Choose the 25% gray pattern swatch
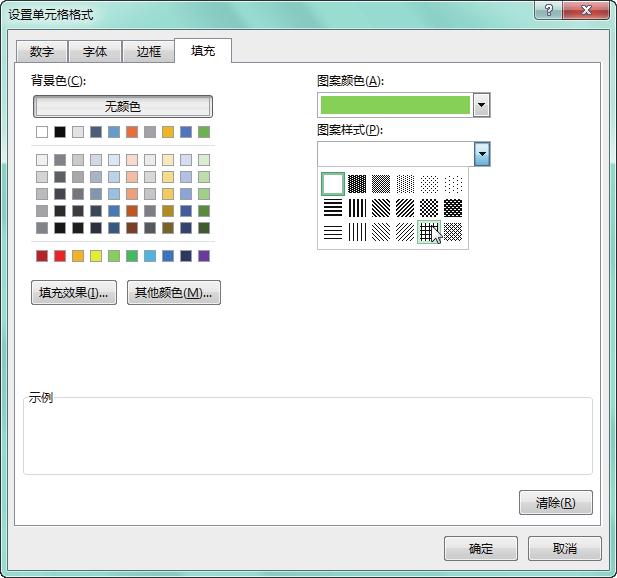Image resolution: width=617 pixels, height=578 pixels. [x=405, y=184]
